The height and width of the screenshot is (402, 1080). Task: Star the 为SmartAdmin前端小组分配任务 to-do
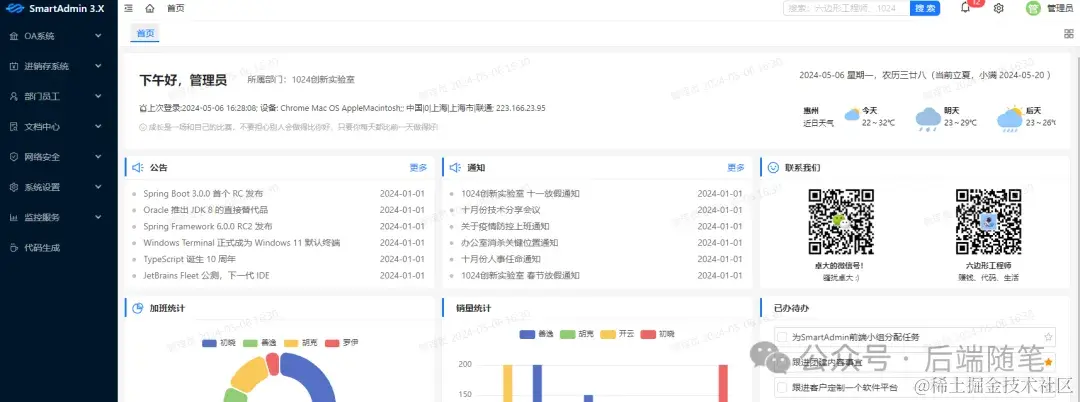[1048, 337]
